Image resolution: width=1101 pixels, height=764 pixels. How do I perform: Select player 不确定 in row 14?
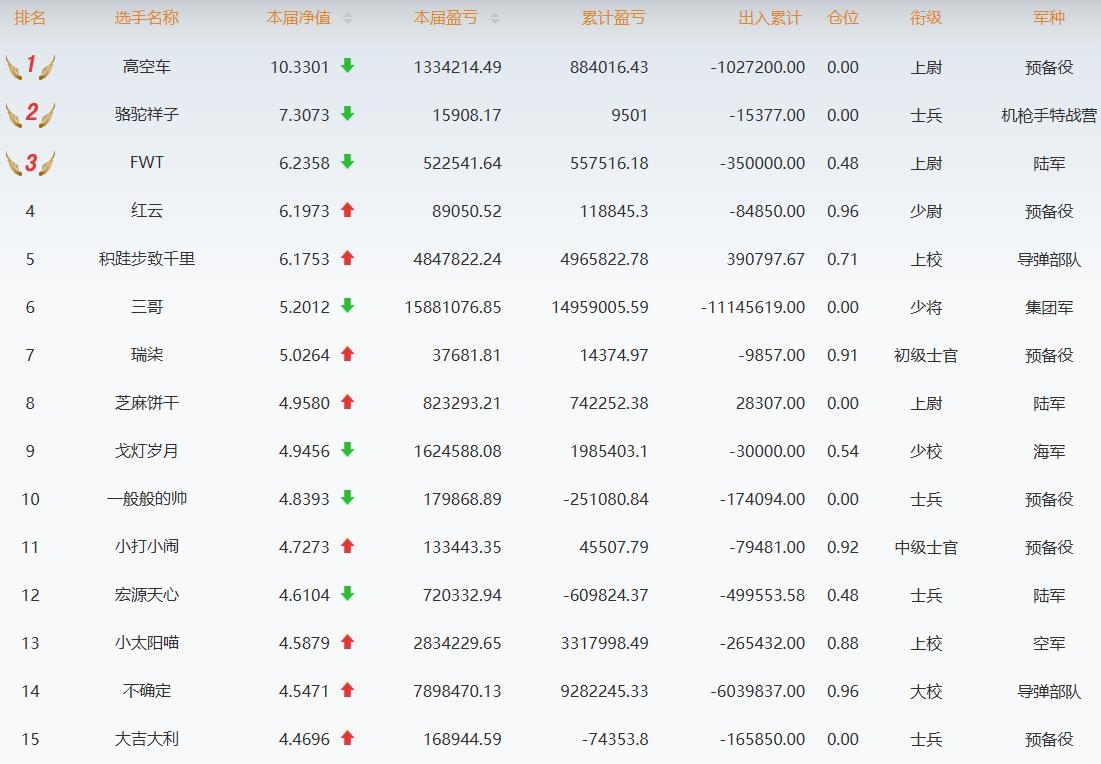coord(147,691)
